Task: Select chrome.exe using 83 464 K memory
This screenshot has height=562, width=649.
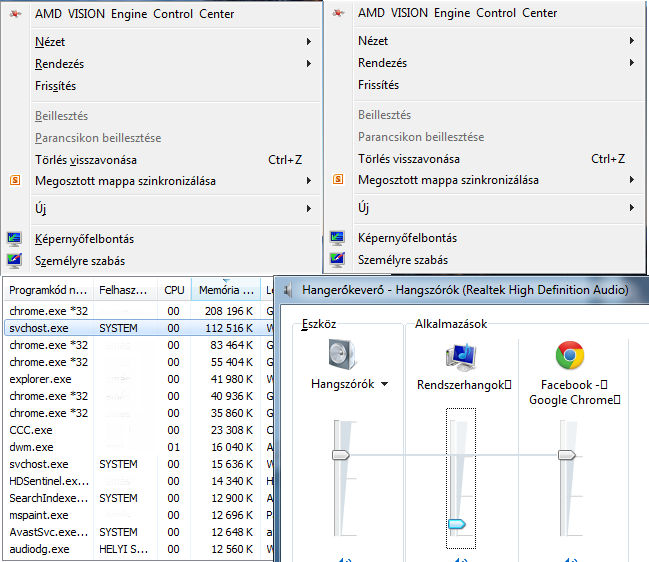Action: (139, 345)
